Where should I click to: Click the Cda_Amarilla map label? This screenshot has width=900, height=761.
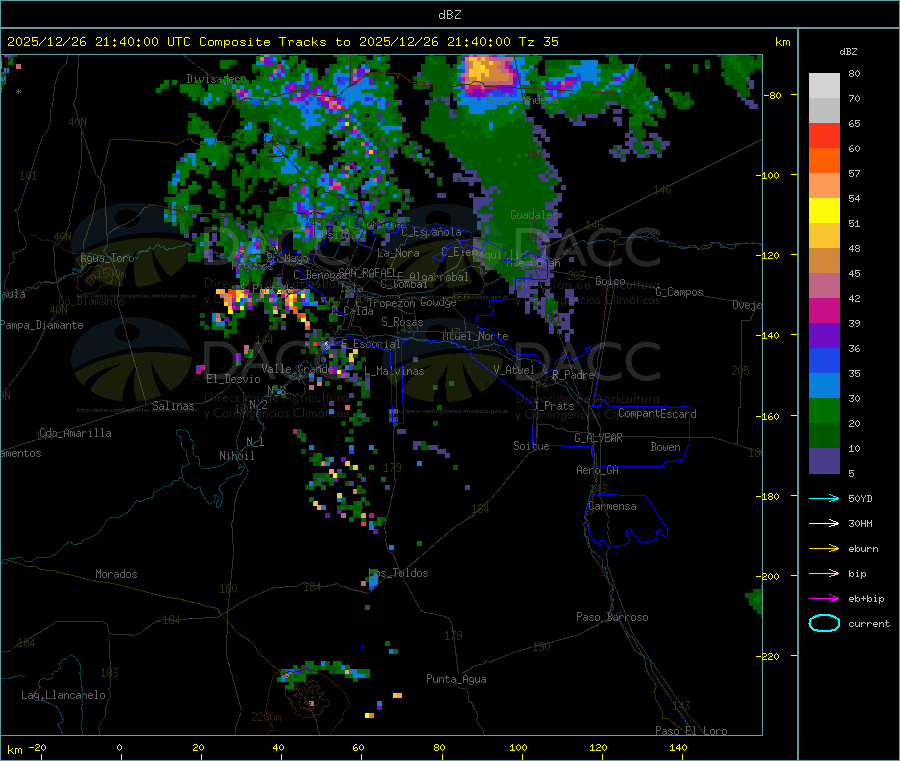[75, 433]
